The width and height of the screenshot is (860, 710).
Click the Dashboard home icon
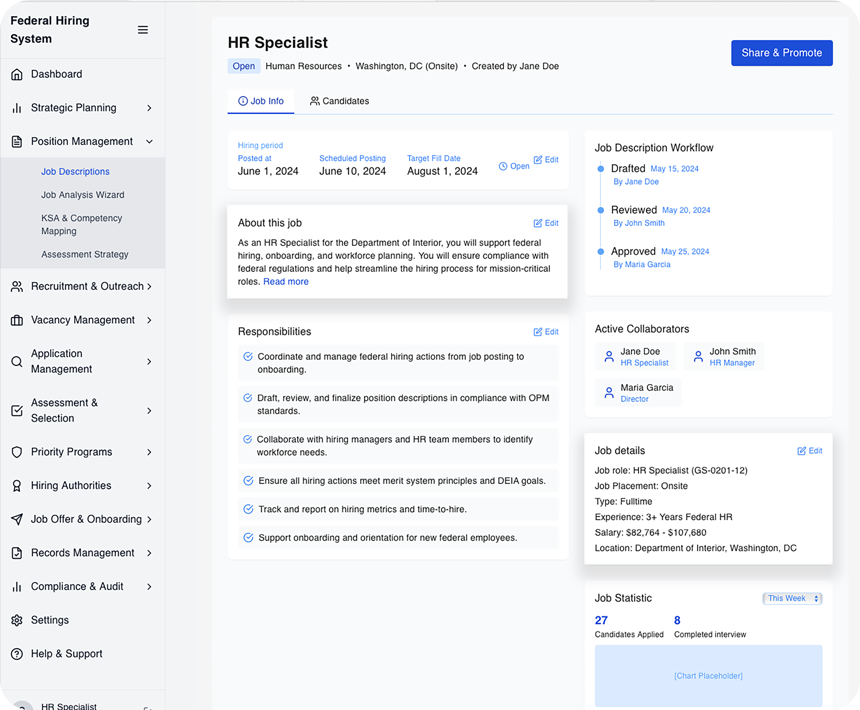point(17,74)
